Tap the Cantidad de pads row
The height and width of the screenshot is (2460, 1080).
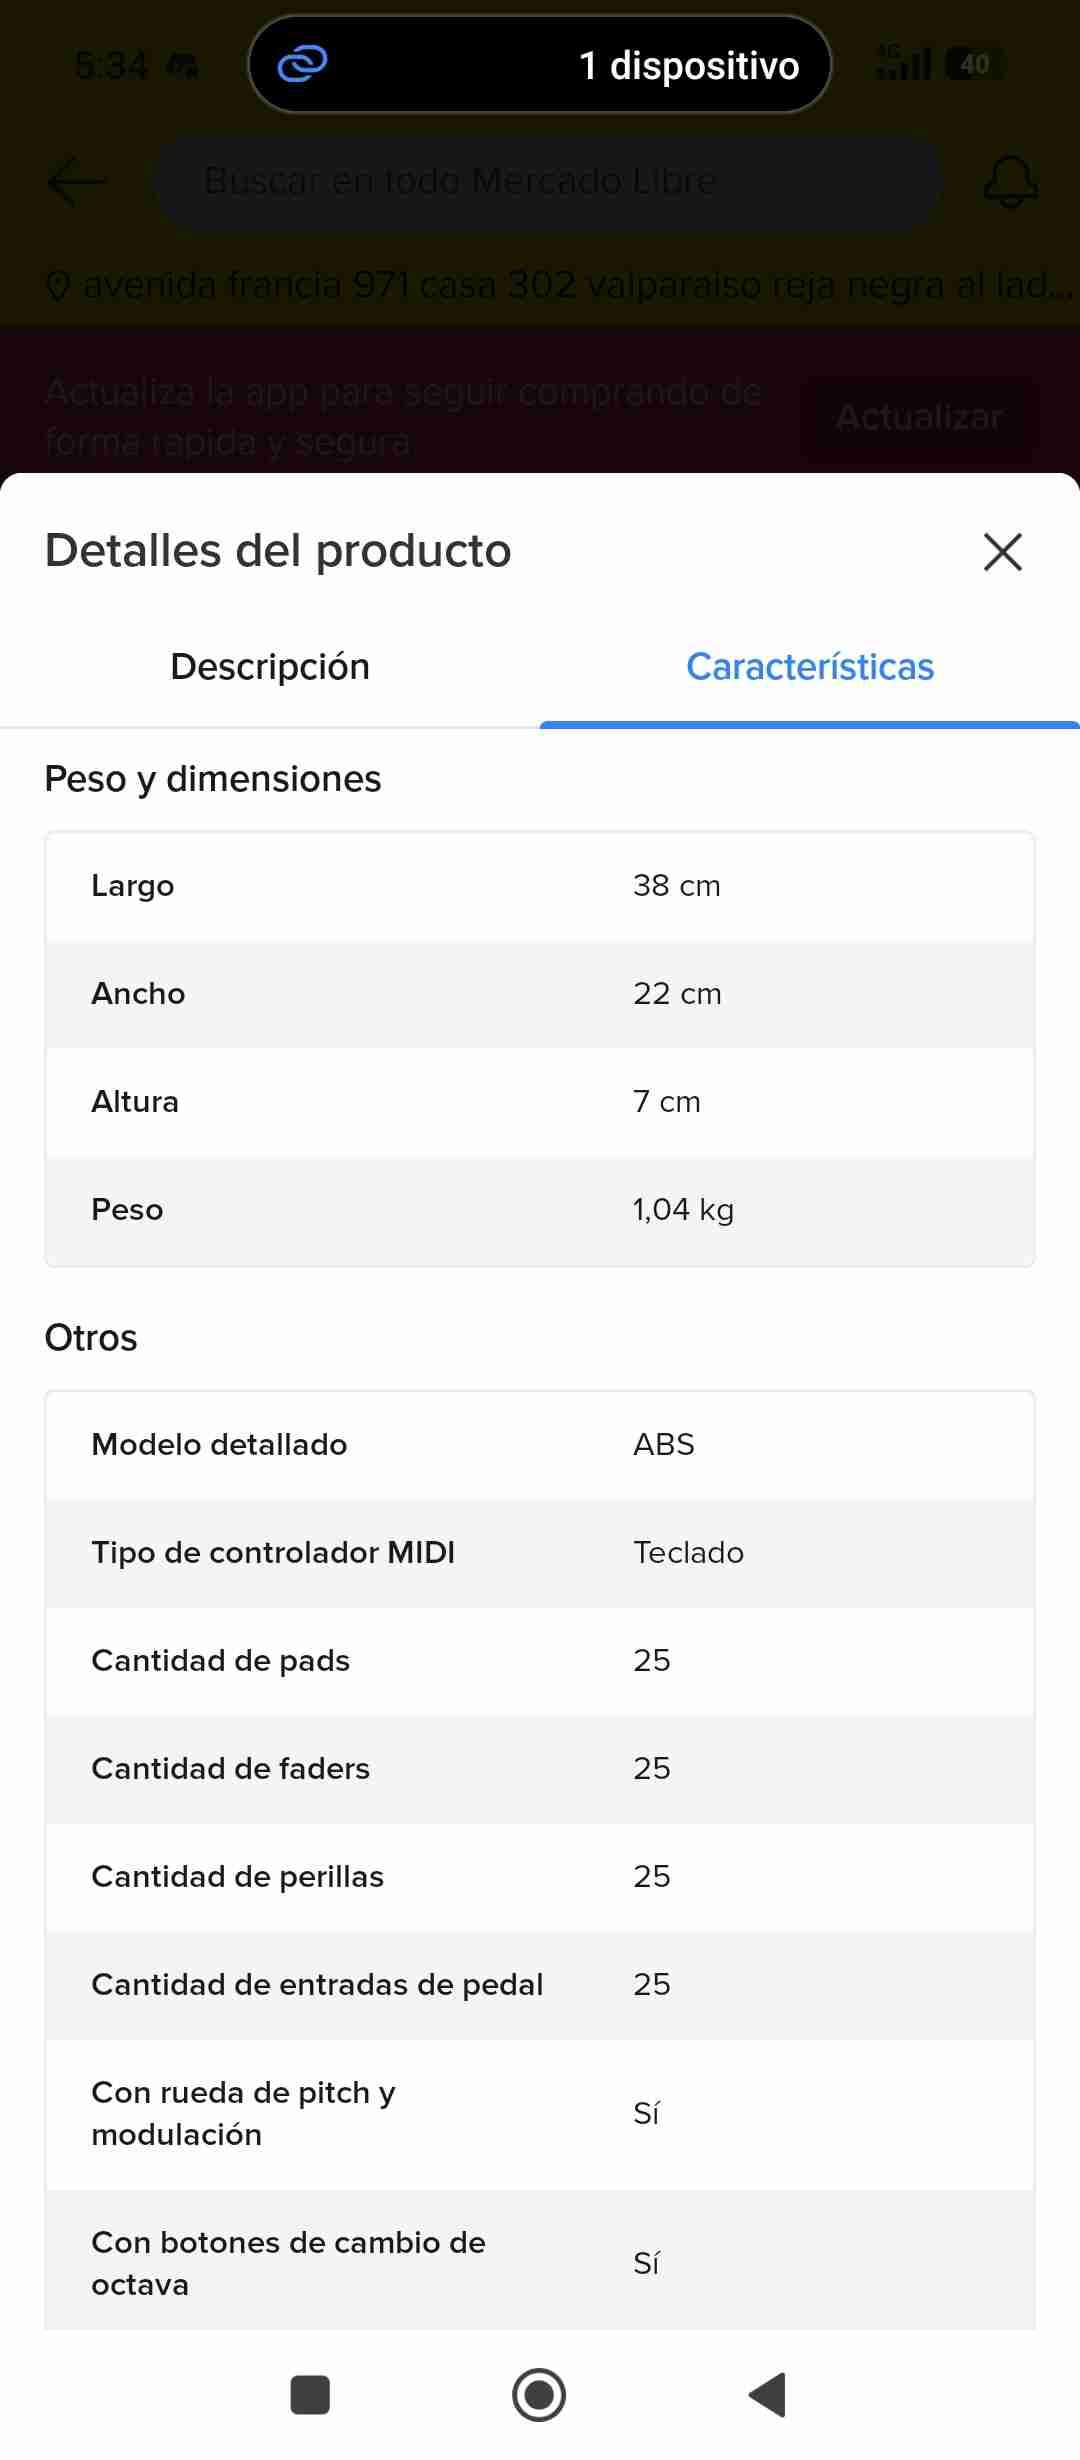click(540, 1661)
